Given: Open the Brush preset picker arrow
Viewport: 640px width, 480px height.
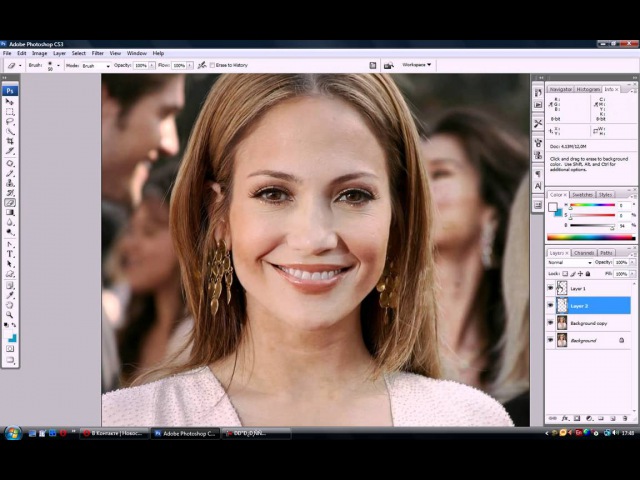Looking at the screenshot, I should 58,65.
